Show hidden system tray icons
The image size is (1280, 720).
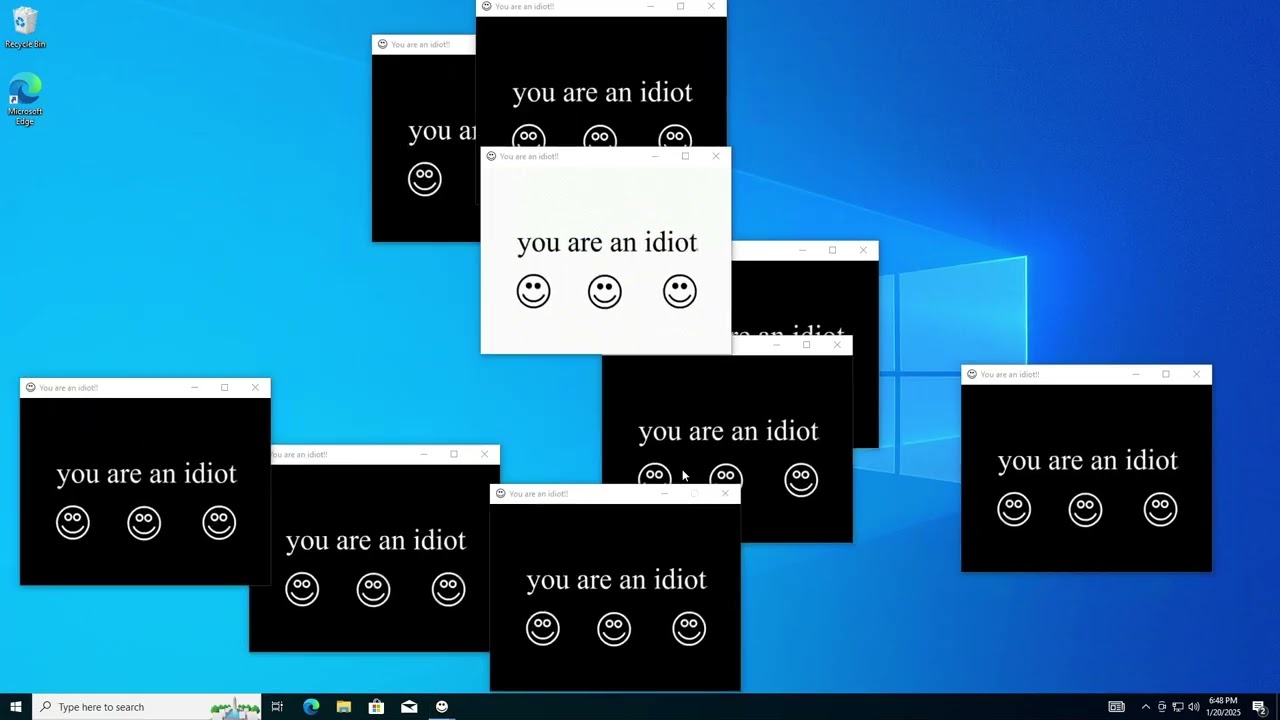tap(1146, 707)
